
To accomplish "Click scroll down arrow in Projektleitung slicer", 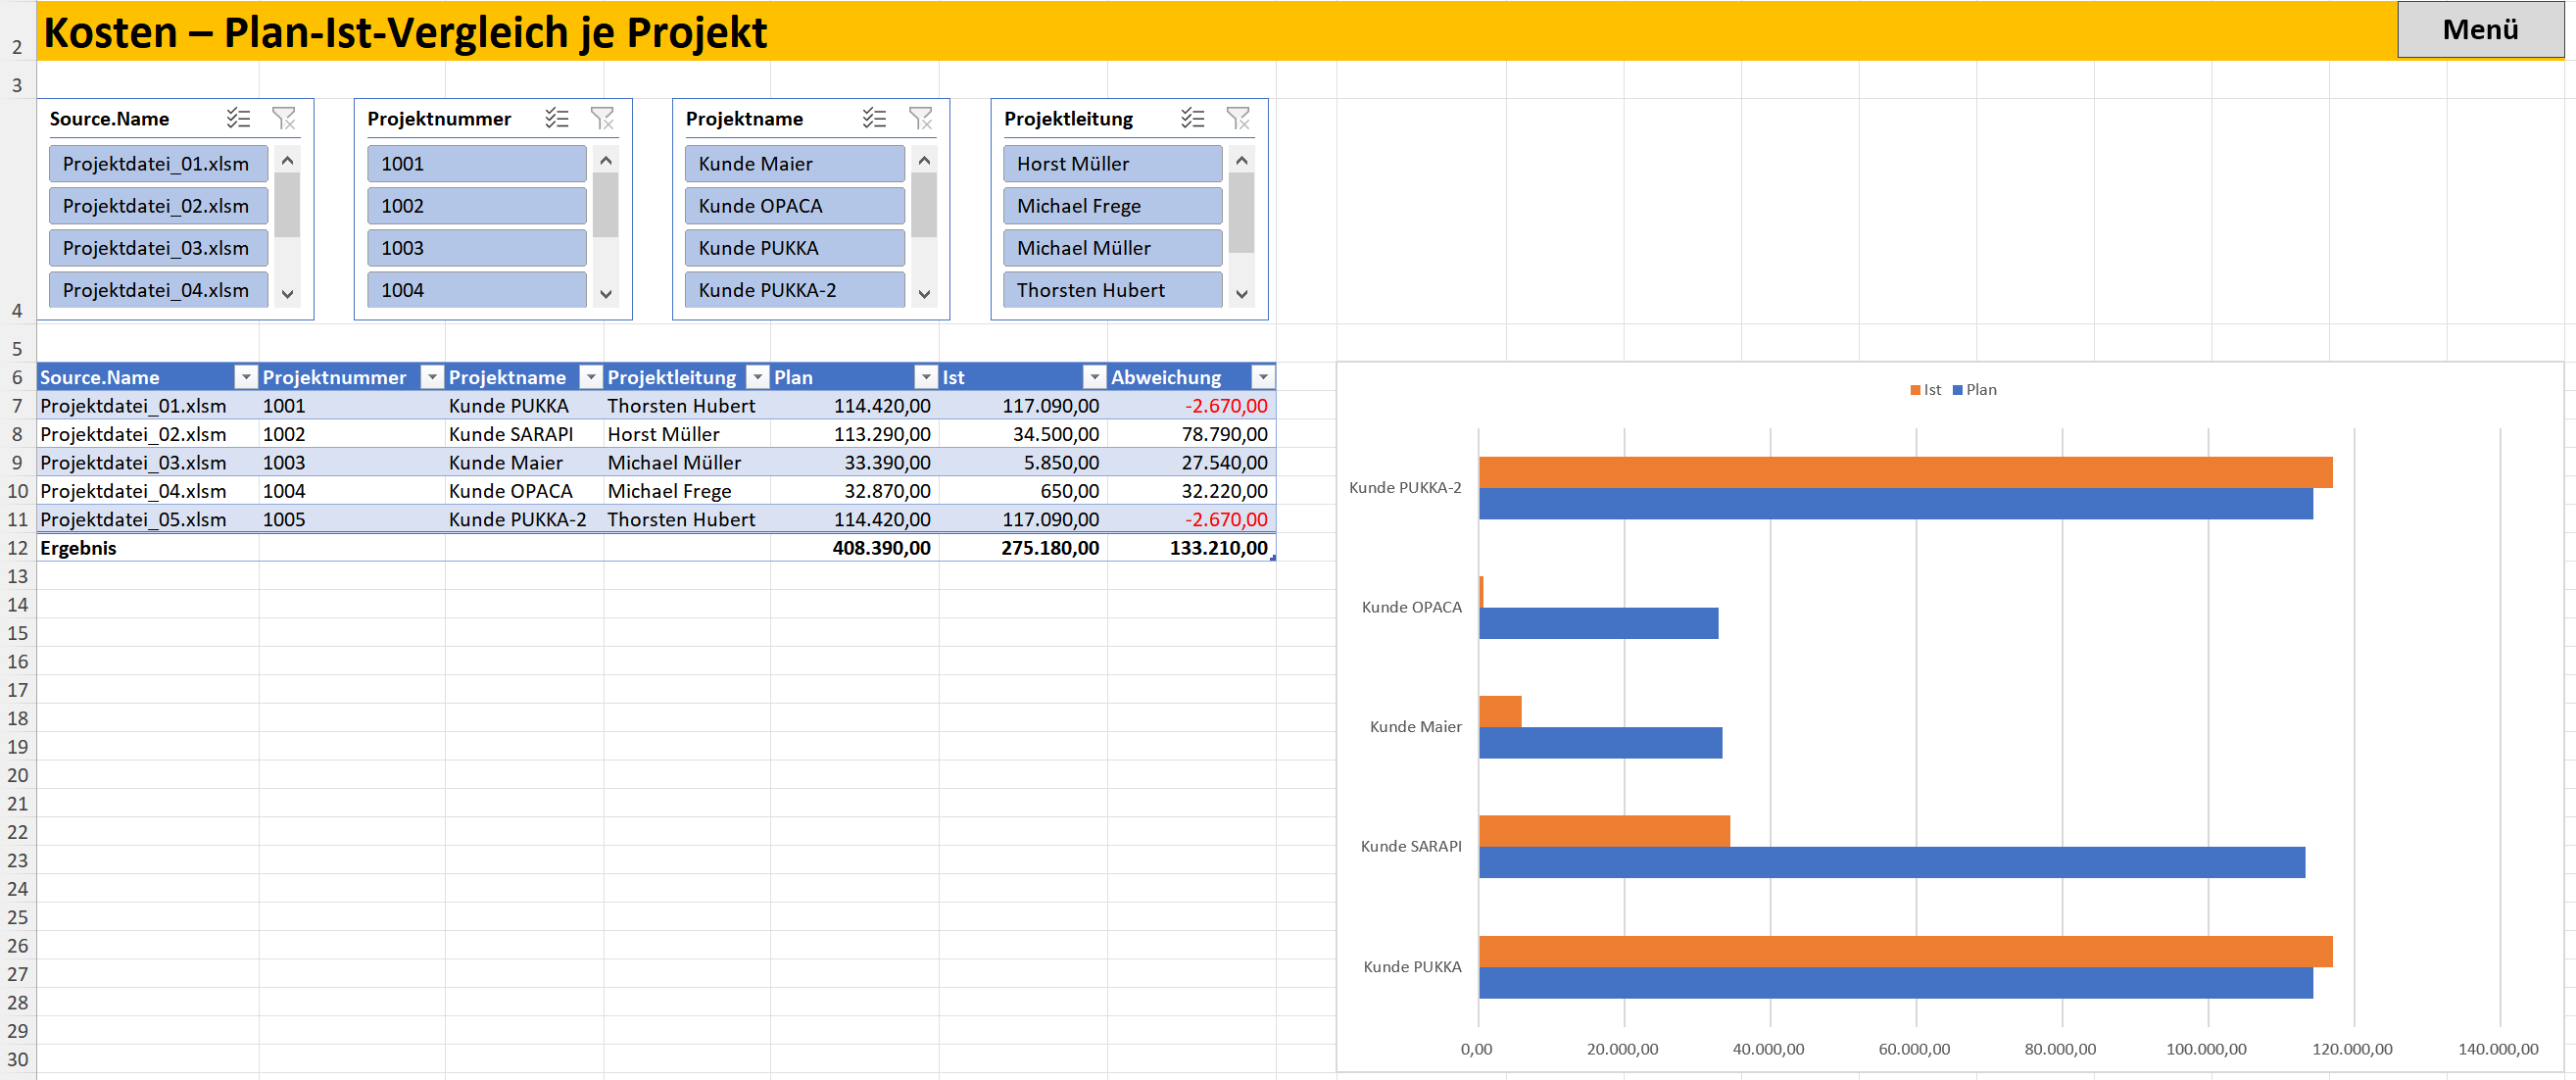I will (1242, 294).
